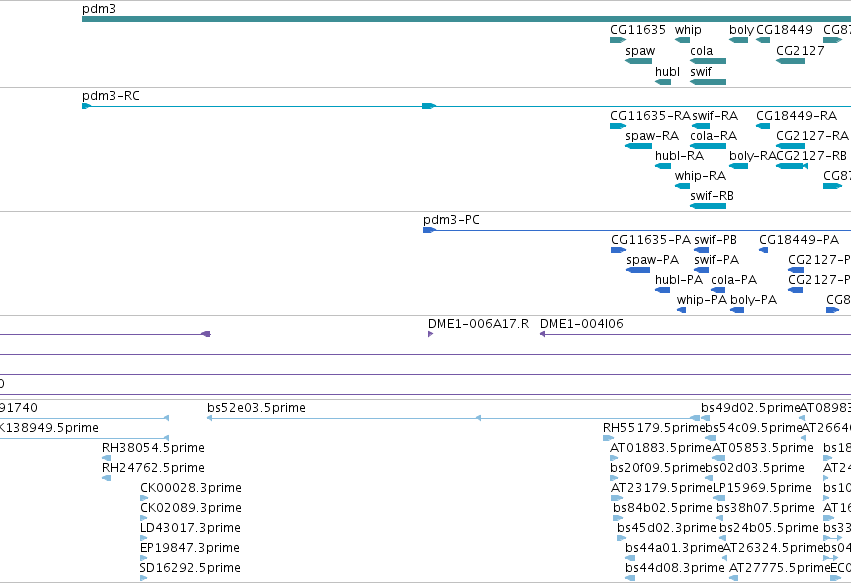The image size is (851, 583).
Task: Click the pdm3 gene label
Action: (99, 9)
